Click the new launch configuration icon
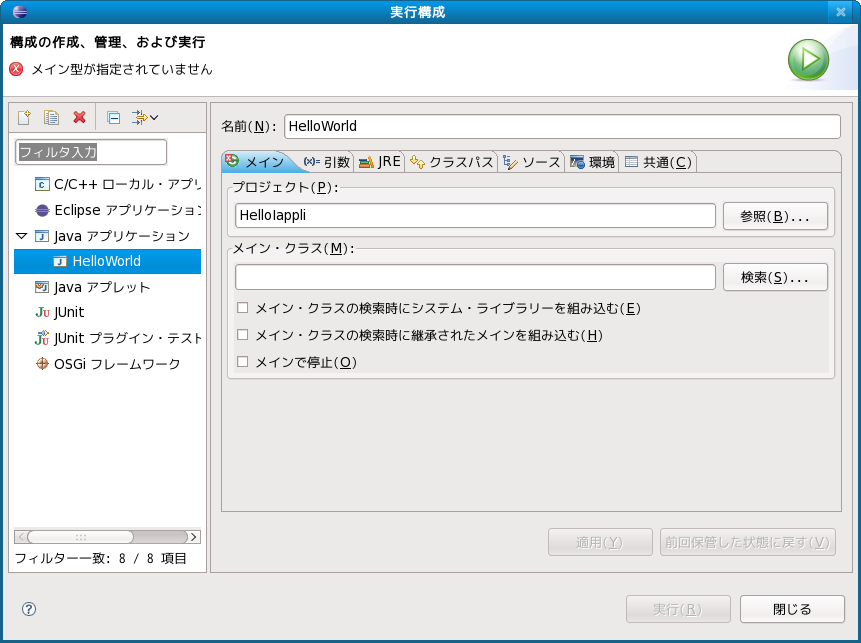The width and height of the screenshot is (861, 643). (x=24, y=117)
